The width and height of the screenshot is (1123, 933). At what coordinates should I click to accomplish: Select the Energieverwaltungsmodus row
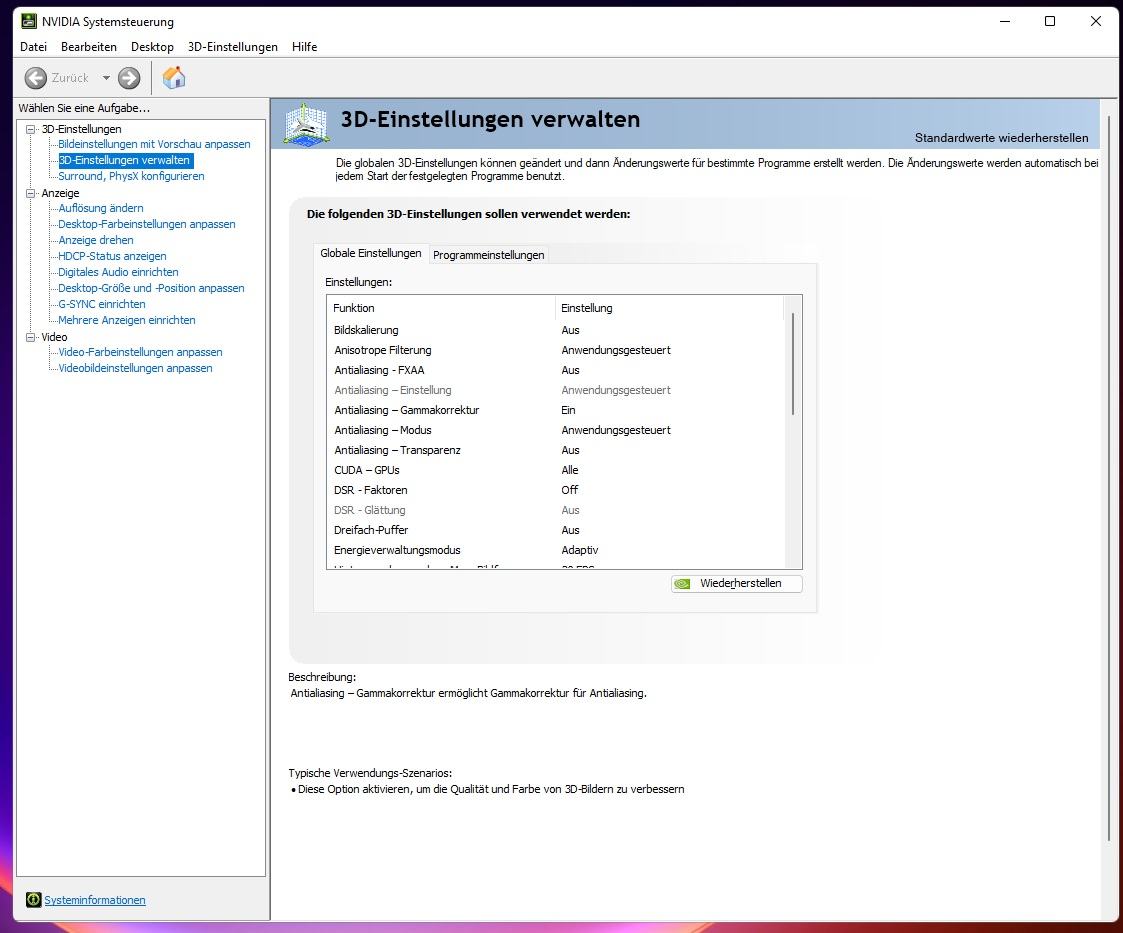[556, 551]
